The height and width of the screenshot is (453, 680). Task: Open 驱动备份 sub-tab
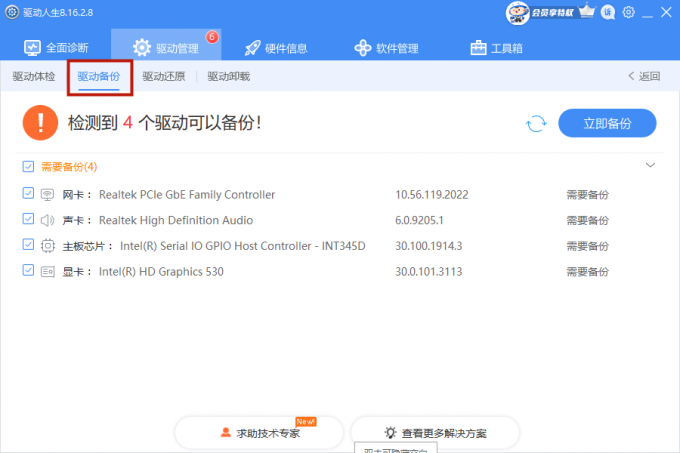[99, 77]
